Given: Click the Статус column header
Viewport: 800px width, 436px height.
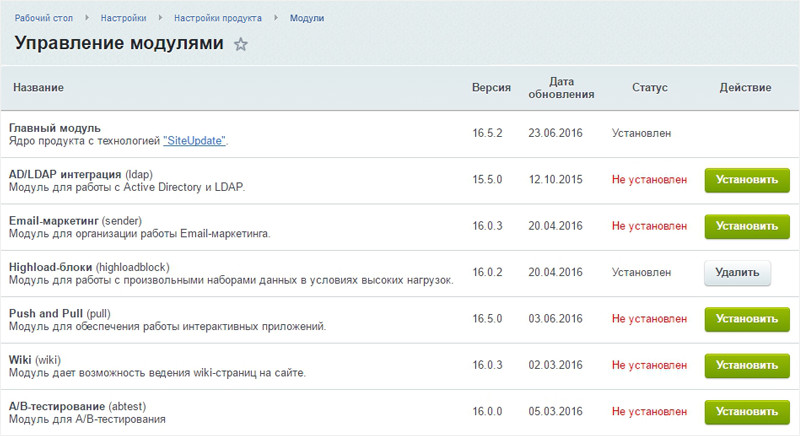Looking at the screenshot, I should pyautogui.click(x=649, y=88).
